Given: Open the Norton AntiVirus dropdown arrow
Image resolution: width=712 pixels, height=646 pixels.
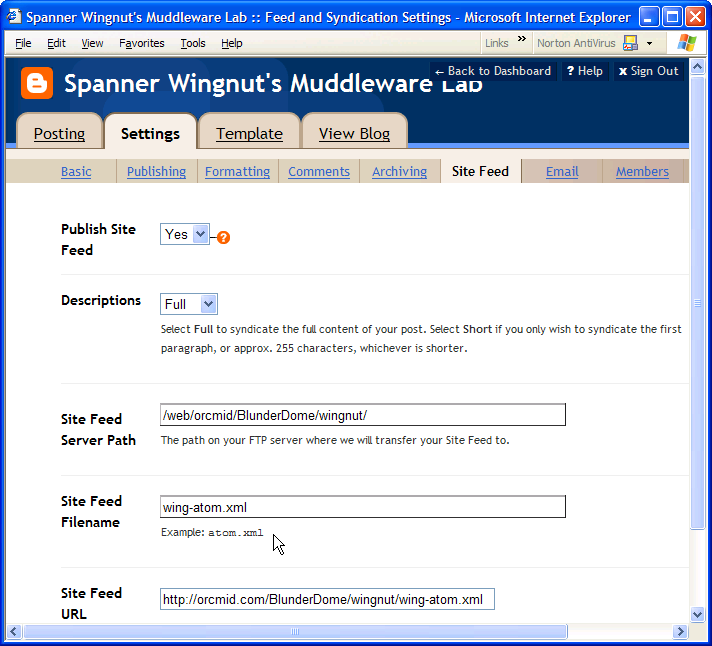Looking at the screenshot, I should coord(649,44).
